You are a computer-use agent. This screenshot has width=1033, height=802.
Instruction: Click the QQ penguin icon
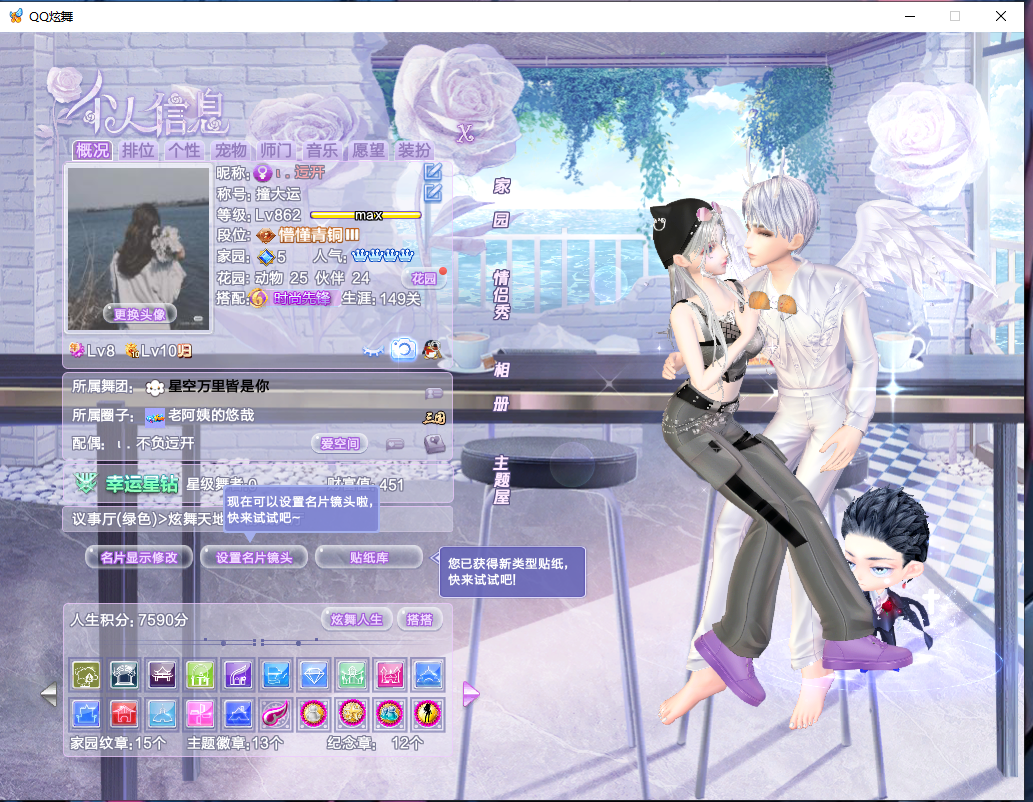point(432,349)
